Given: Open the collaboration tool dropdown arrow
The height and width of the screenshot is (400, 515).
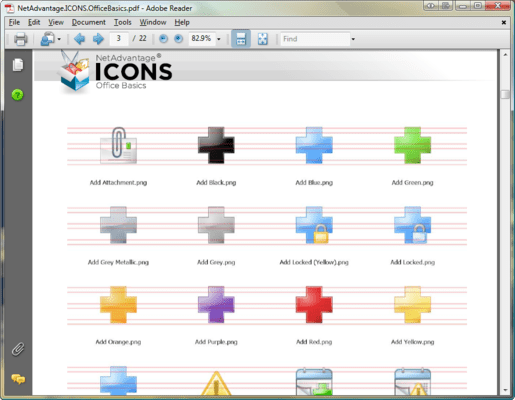Looking at the screenshot, I should pyautogui.click(x=59, y=39).
